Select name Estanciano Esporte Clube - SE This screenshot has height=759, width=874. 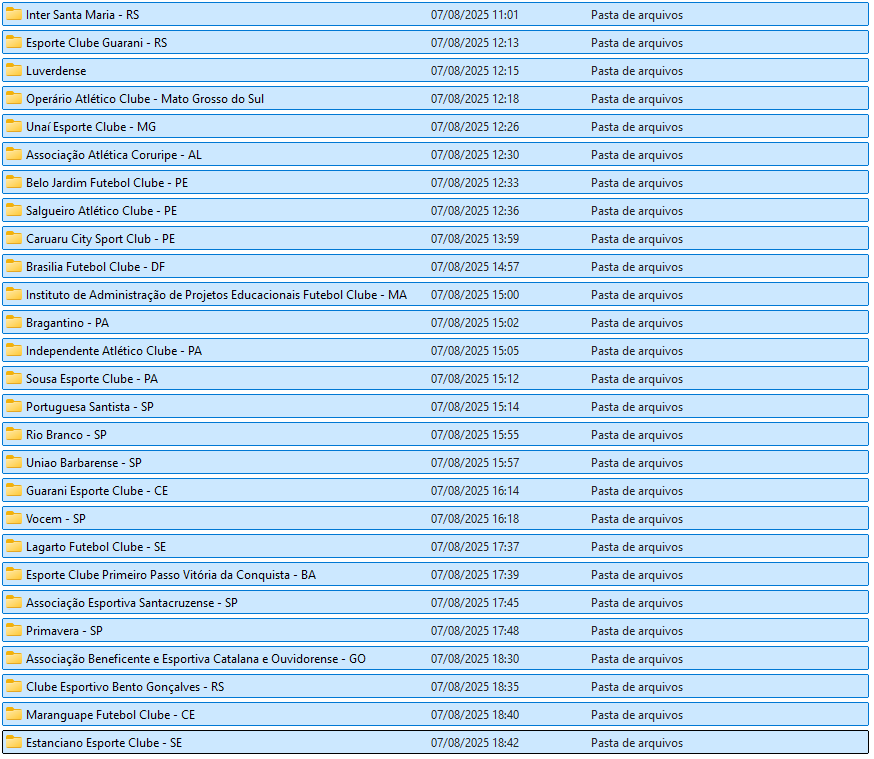104,743
